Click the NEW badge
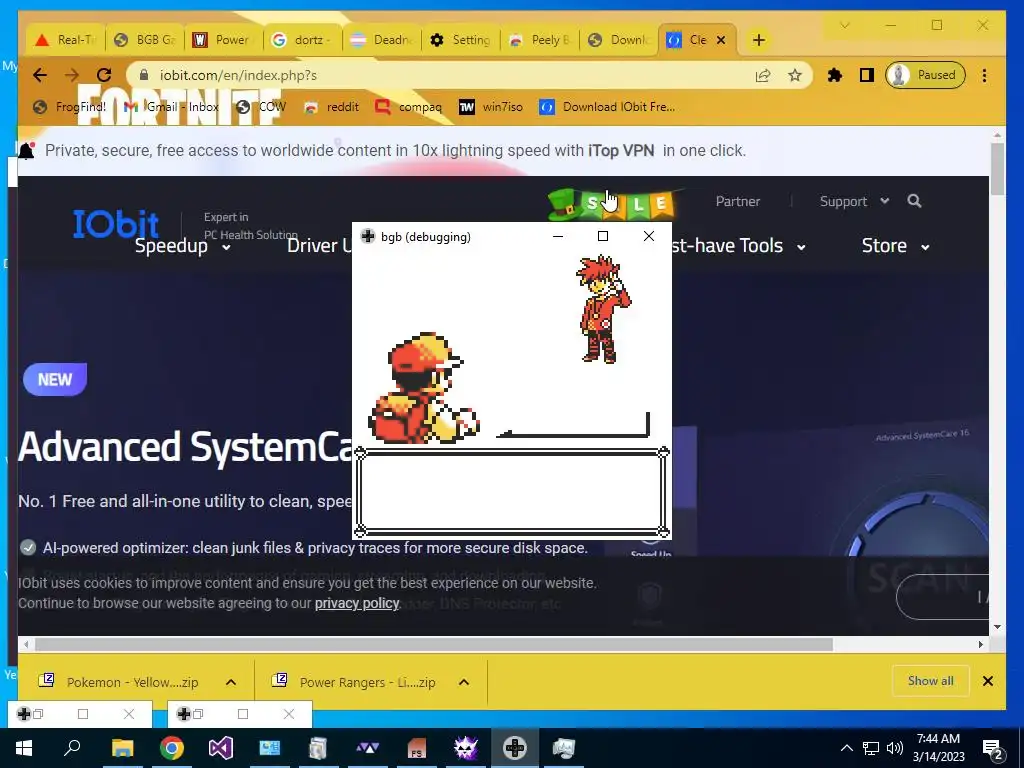 click(55, 379)
